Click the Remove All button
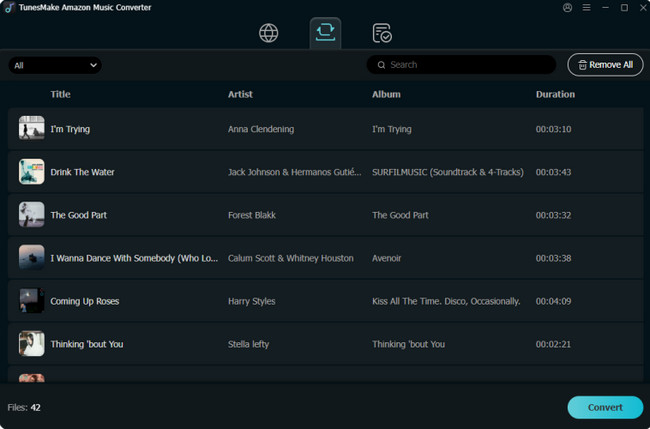The width and height of the screenshot is (650, 429). (605, 65)
